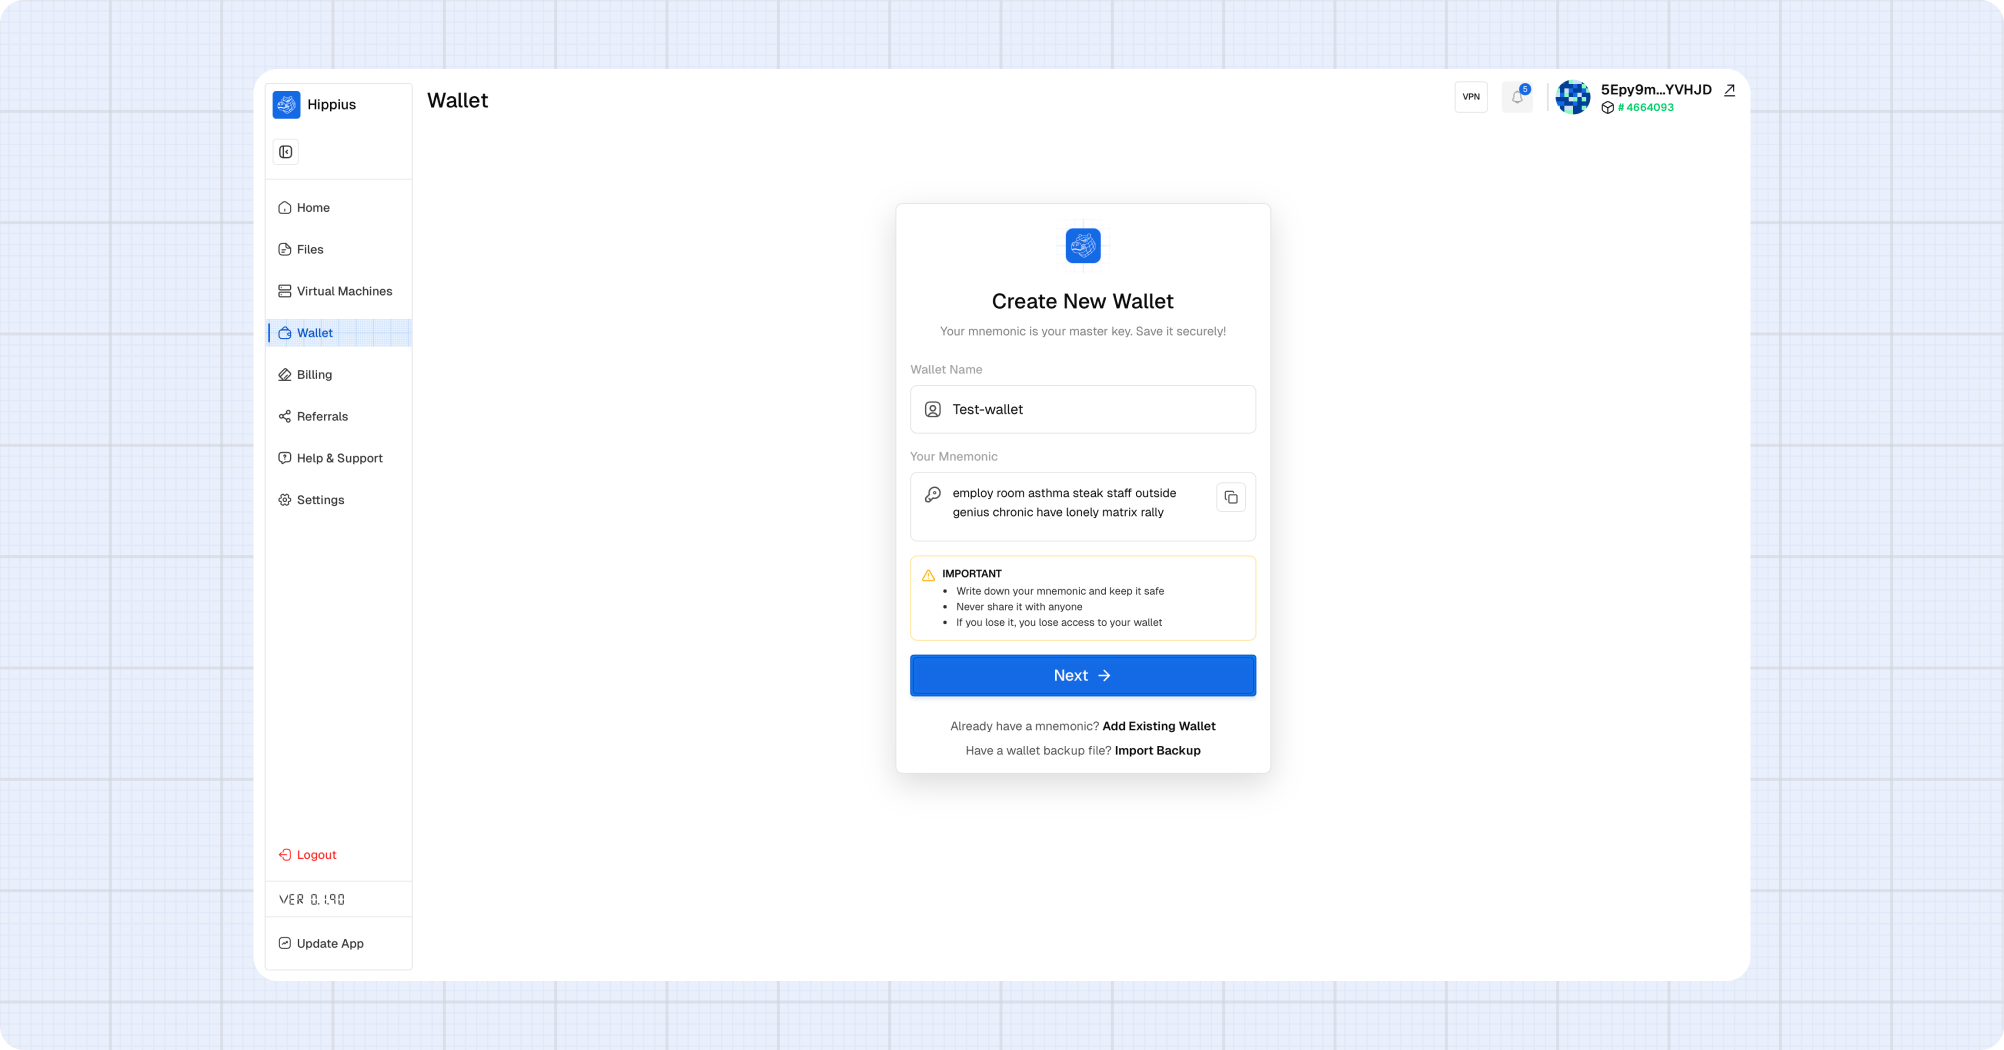Click the account avatar thumbnail top right
Image resolution: width=2004 pixels, height=1050 pixels.
pos(1572,97)
